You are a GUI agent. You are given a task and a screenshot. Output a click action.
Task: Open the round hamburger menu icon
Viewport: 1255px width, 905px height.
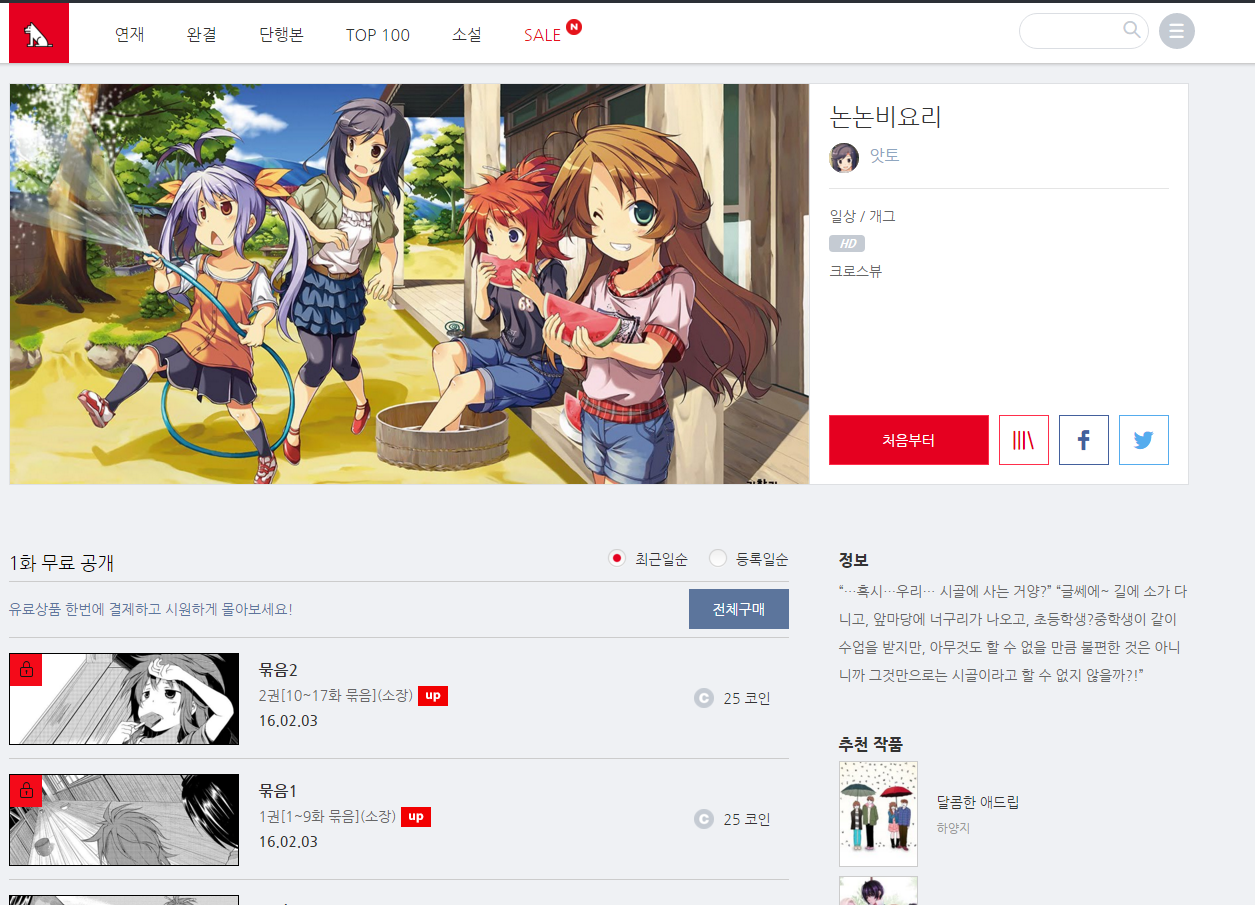[x=1176, y=31]
